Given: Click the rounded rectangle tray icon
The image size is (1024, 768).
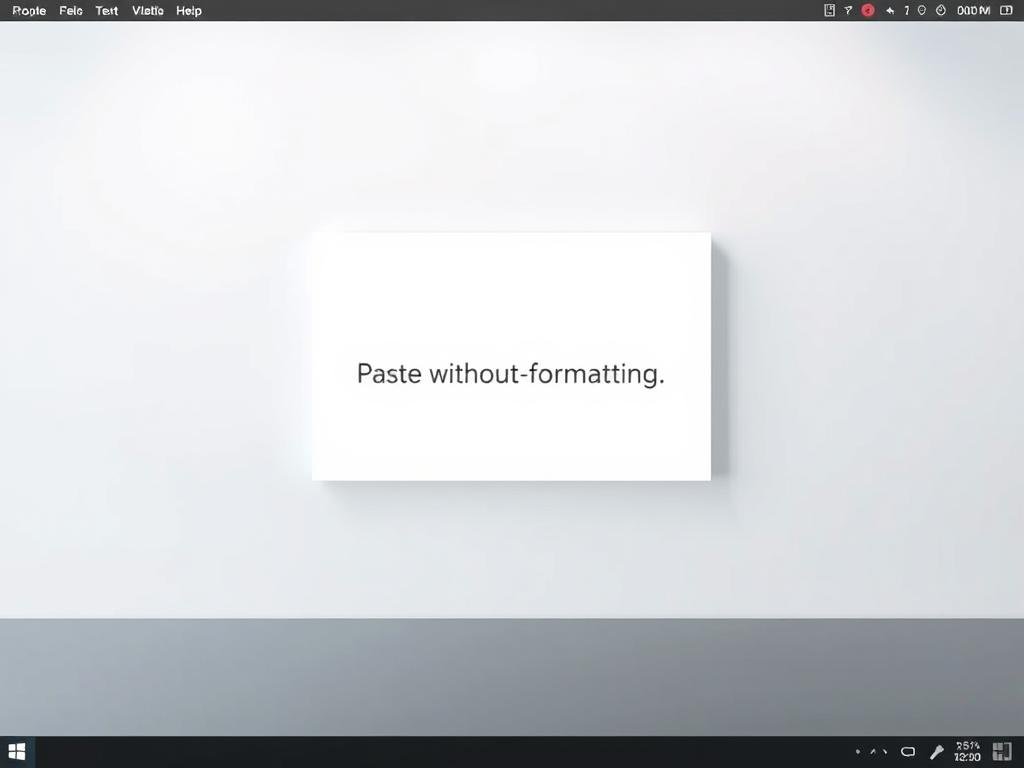Looking at the screenshot, I should pyautogui.click(x=908, y=752).
